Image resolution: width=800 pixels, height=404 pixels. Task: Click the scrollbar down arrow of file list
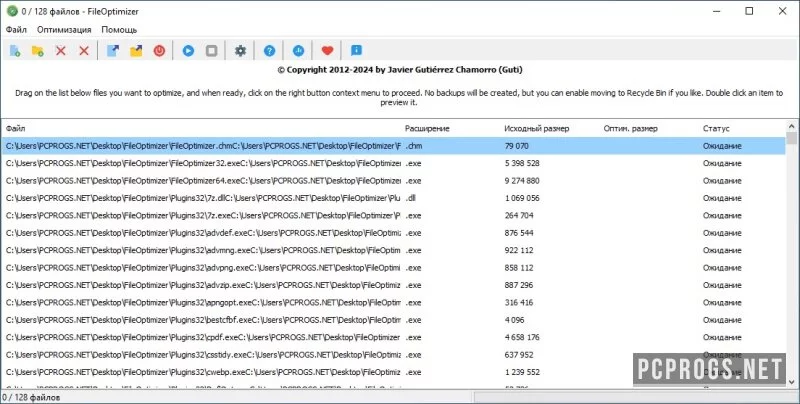(x=792, y=382)
